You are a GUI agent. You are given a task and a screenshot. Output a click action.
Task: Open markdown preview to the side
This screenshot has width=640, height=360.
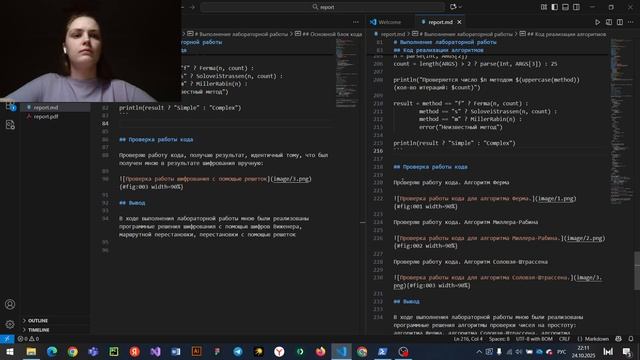click(609, 22)
